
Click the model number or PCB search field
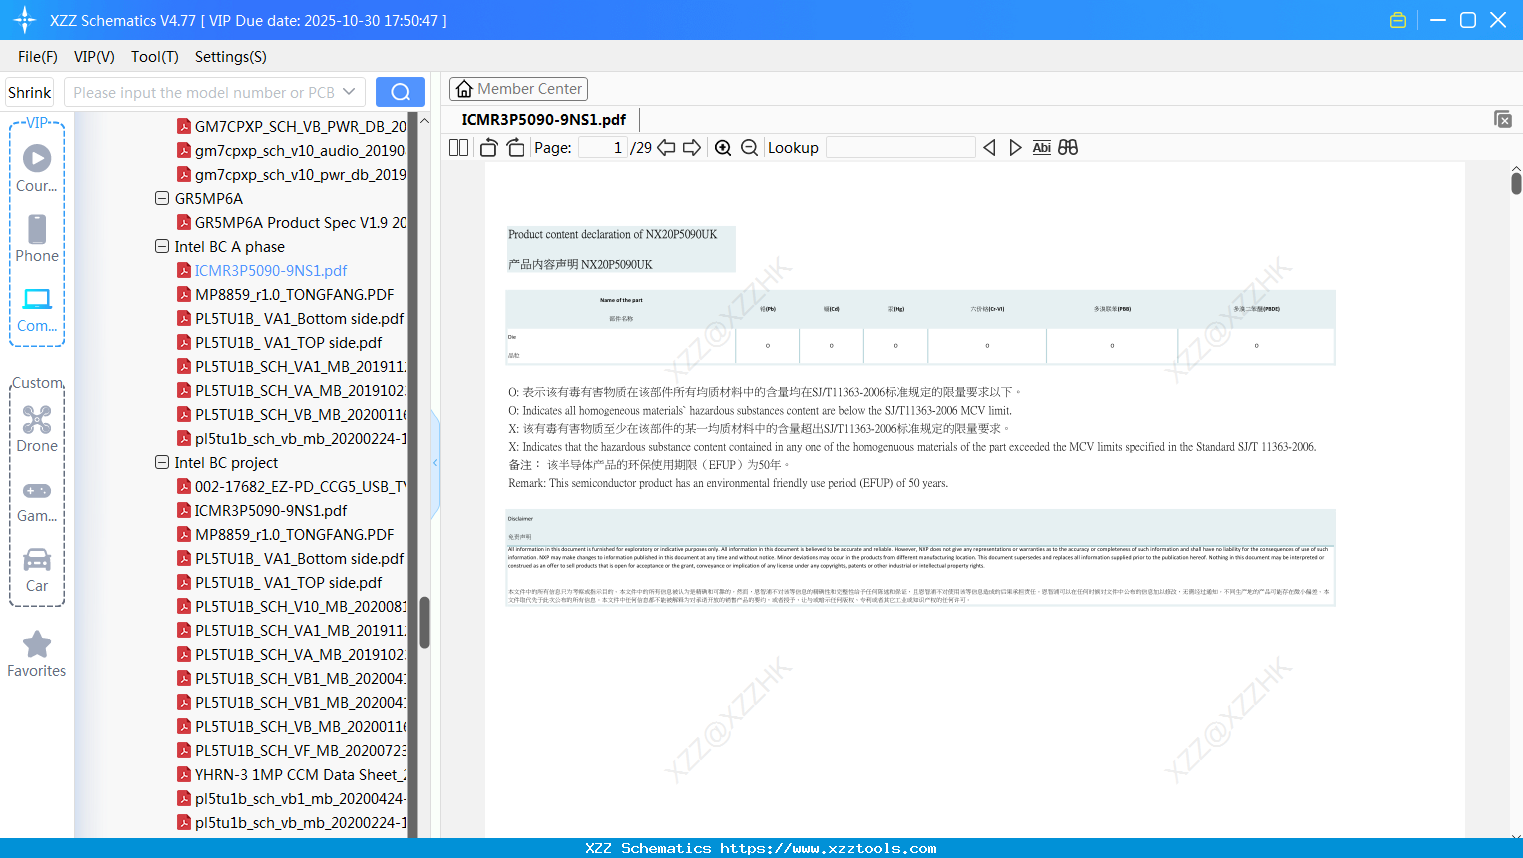204,92
